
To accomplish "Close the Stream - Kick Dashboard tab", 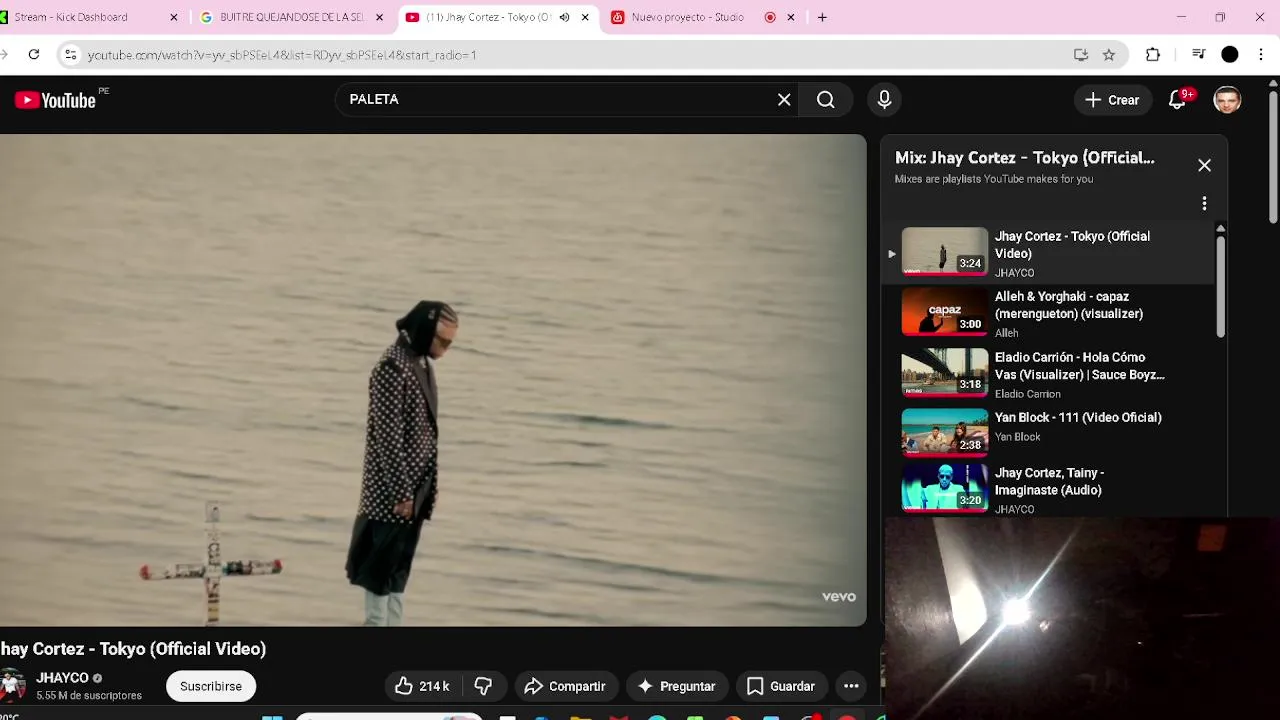I will tap(173, 17).
